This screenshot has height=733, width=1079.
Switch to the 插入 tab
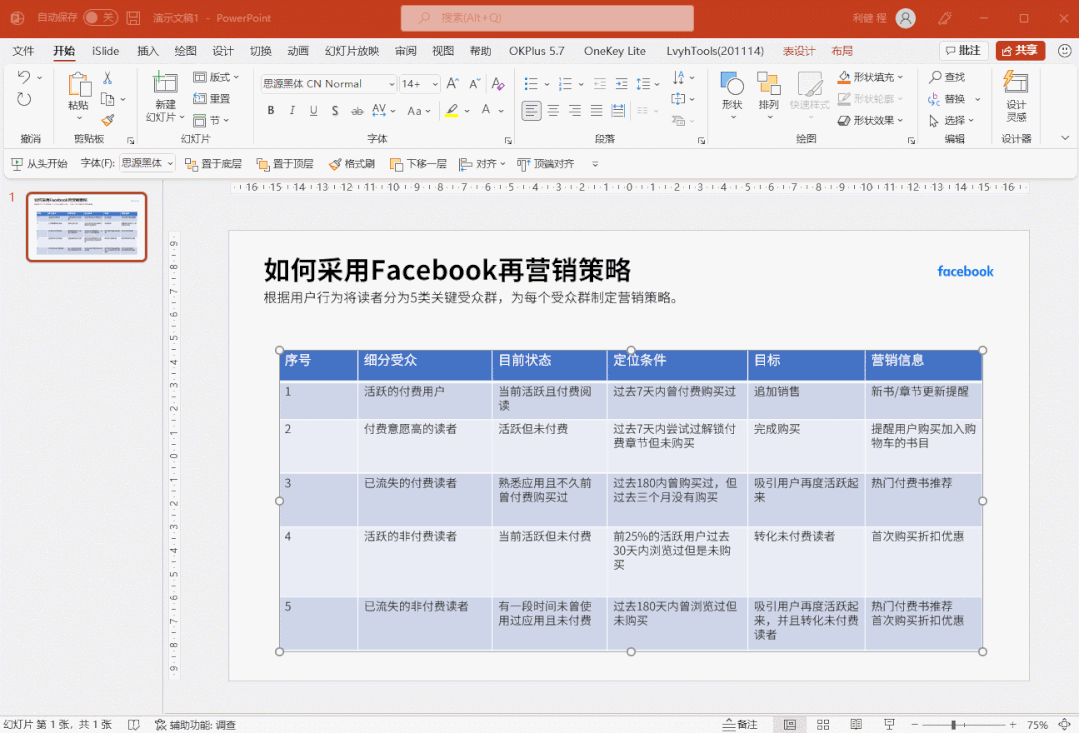click(147, 51)
